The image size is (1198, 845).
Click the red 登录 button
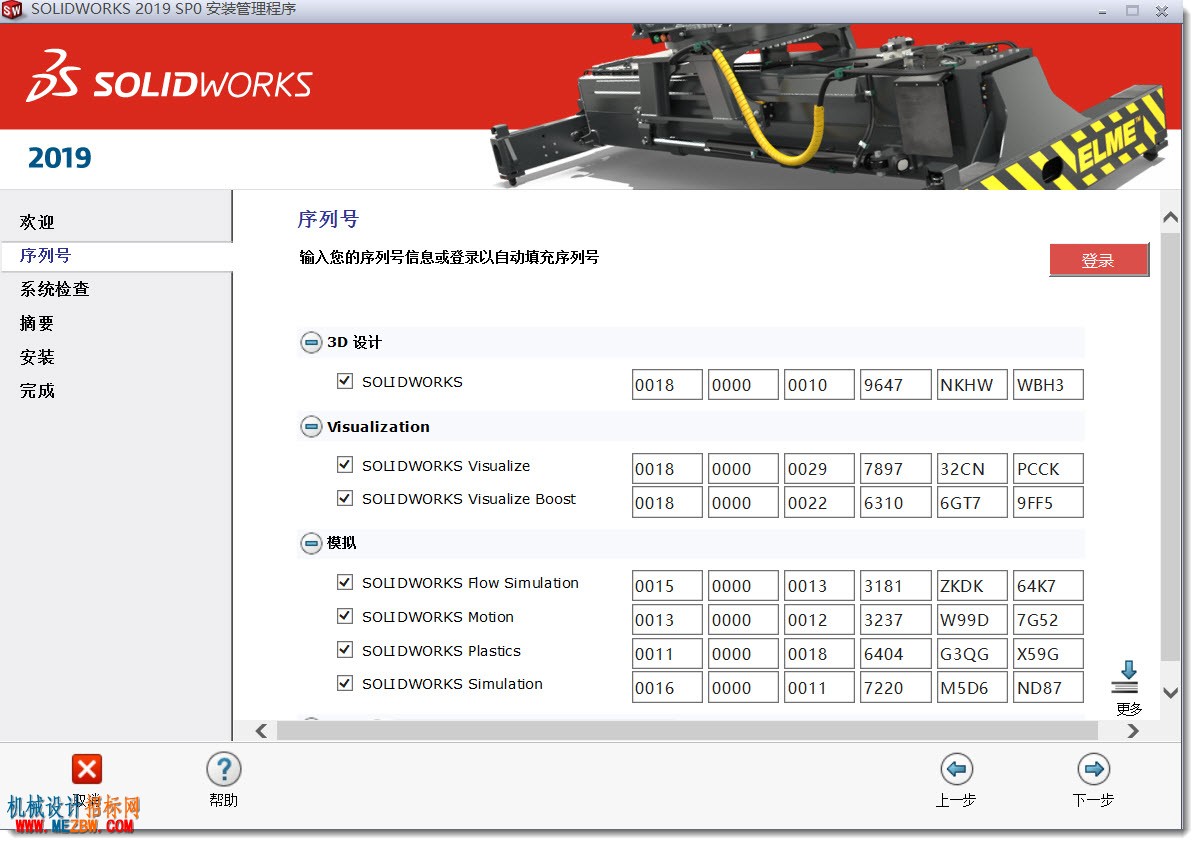click(x=1099, y=260)
